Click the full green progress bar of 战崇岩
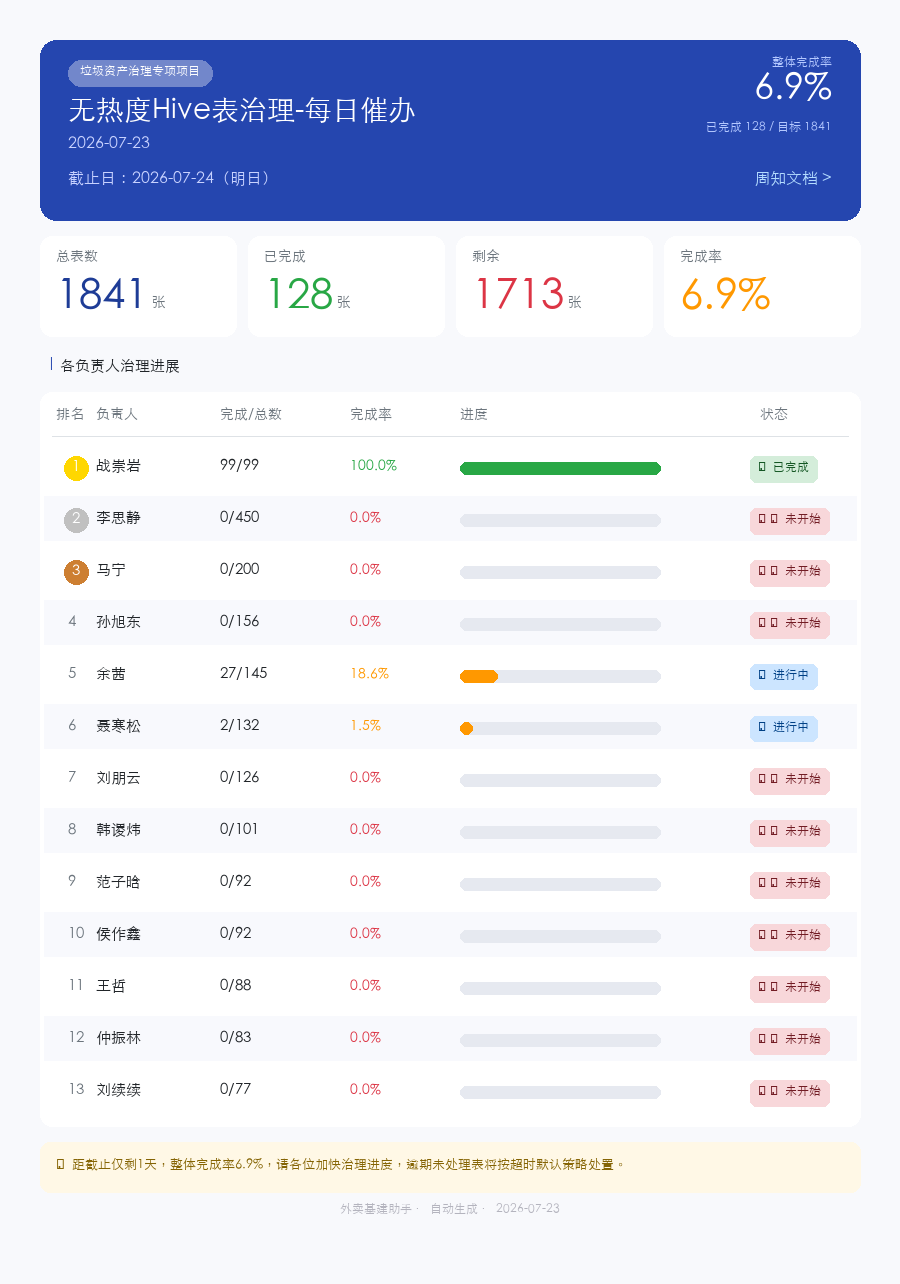The height and width of the screenshot is (1284, 900). click(560, 469)
